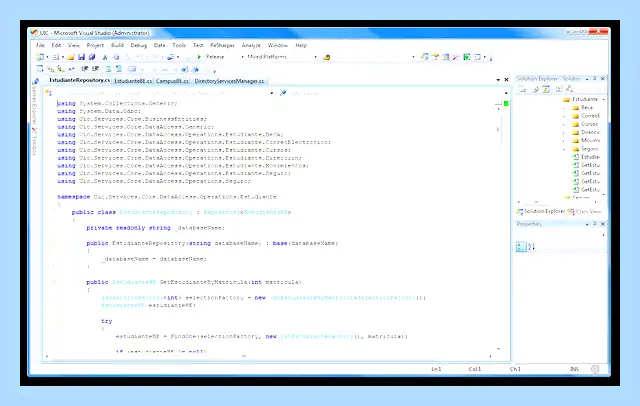Click the Refresh icon in Solution Explorer
Screen dimensions: 640x406
click(546, 89)
